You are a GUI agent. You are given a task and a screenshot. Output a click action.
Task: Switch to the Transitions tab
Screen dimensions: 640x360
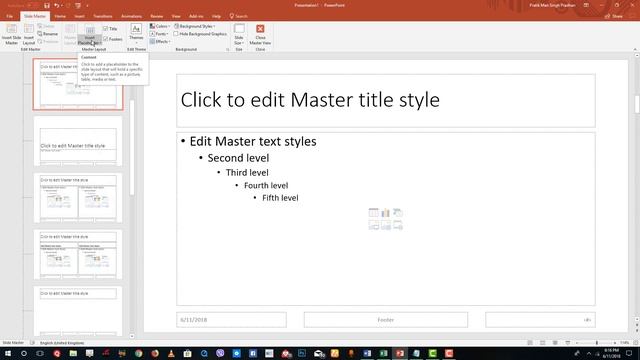103,16
